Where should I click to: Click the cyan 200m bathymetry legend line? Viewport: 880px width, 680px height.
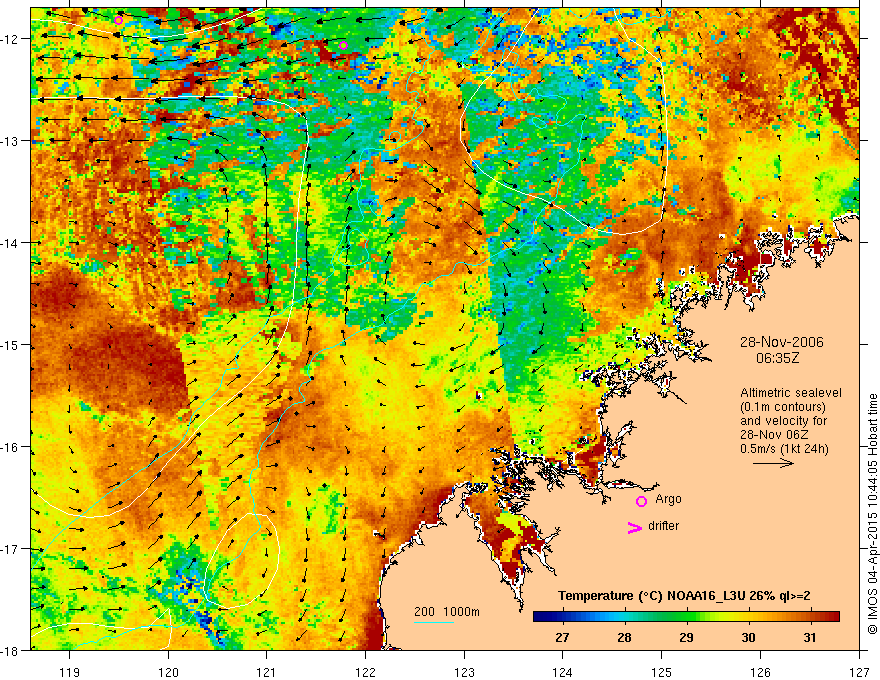click(x=434, y=622)
